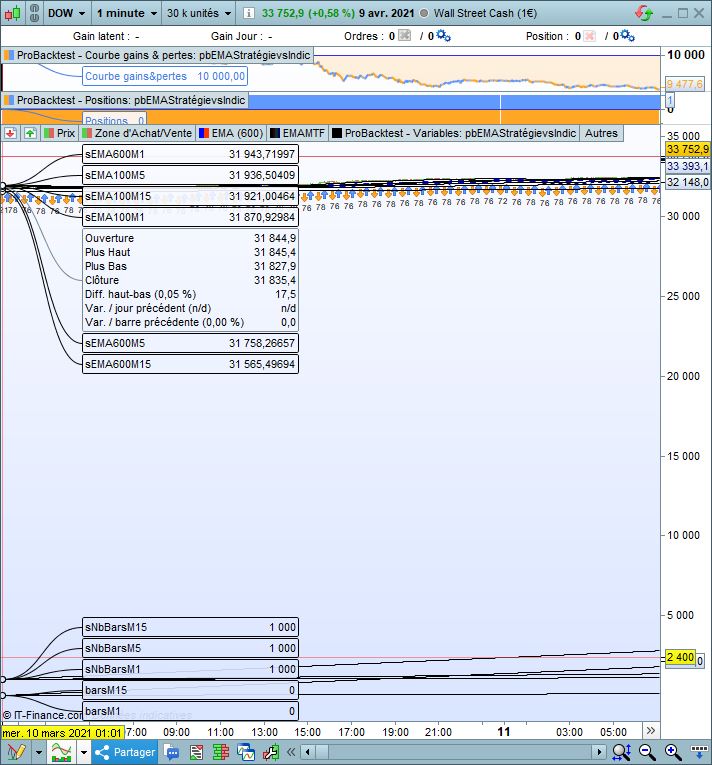
Task: Click the indicators chart icon
Action: click(61, 752)
